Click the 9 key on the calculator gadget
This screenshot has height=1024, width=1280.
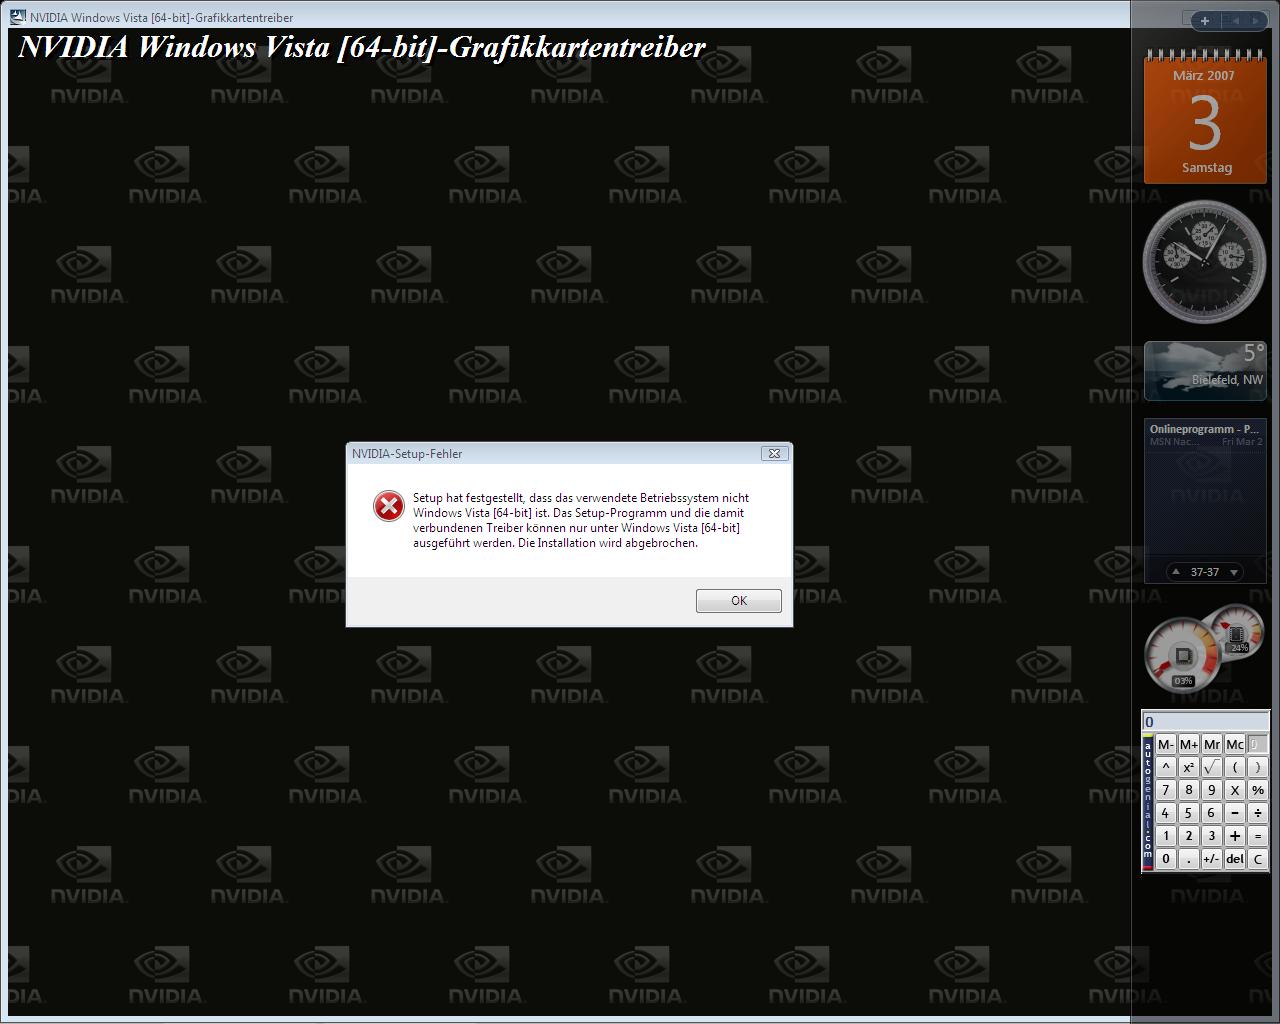click(1212, 790)
